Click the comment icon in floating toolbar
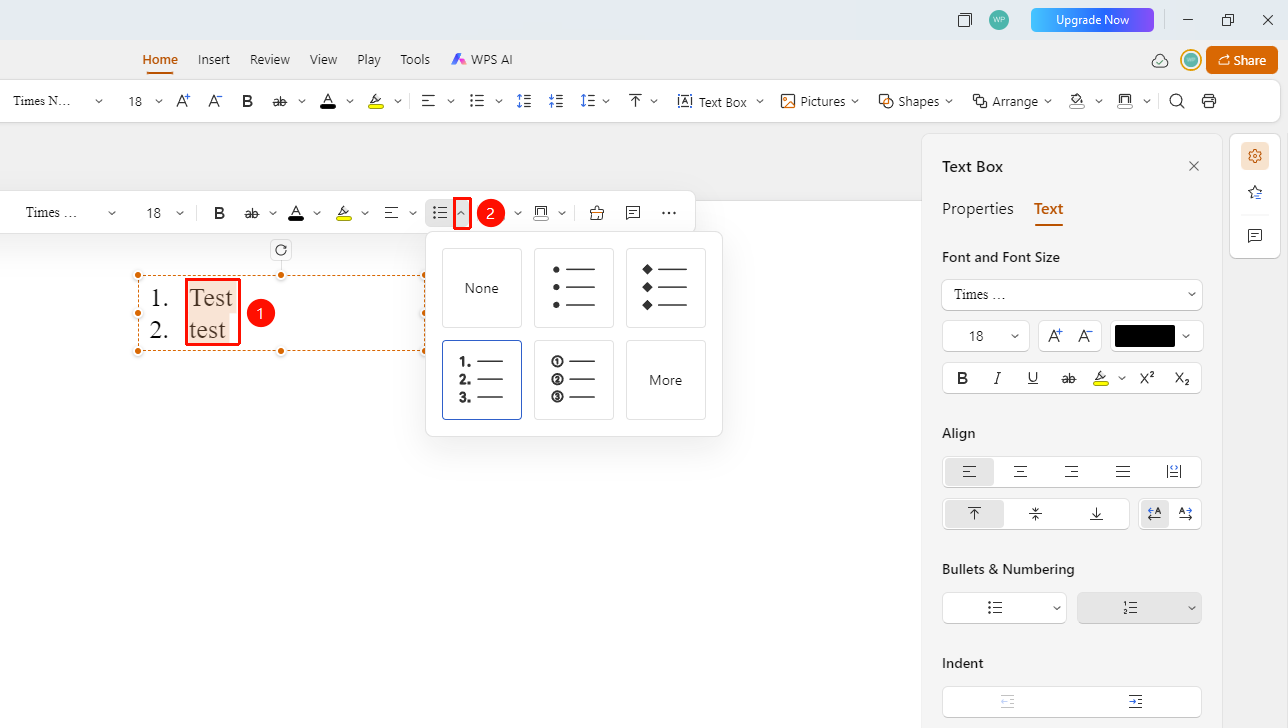This screenshot has width=1288, height=728. coord(633,213)
